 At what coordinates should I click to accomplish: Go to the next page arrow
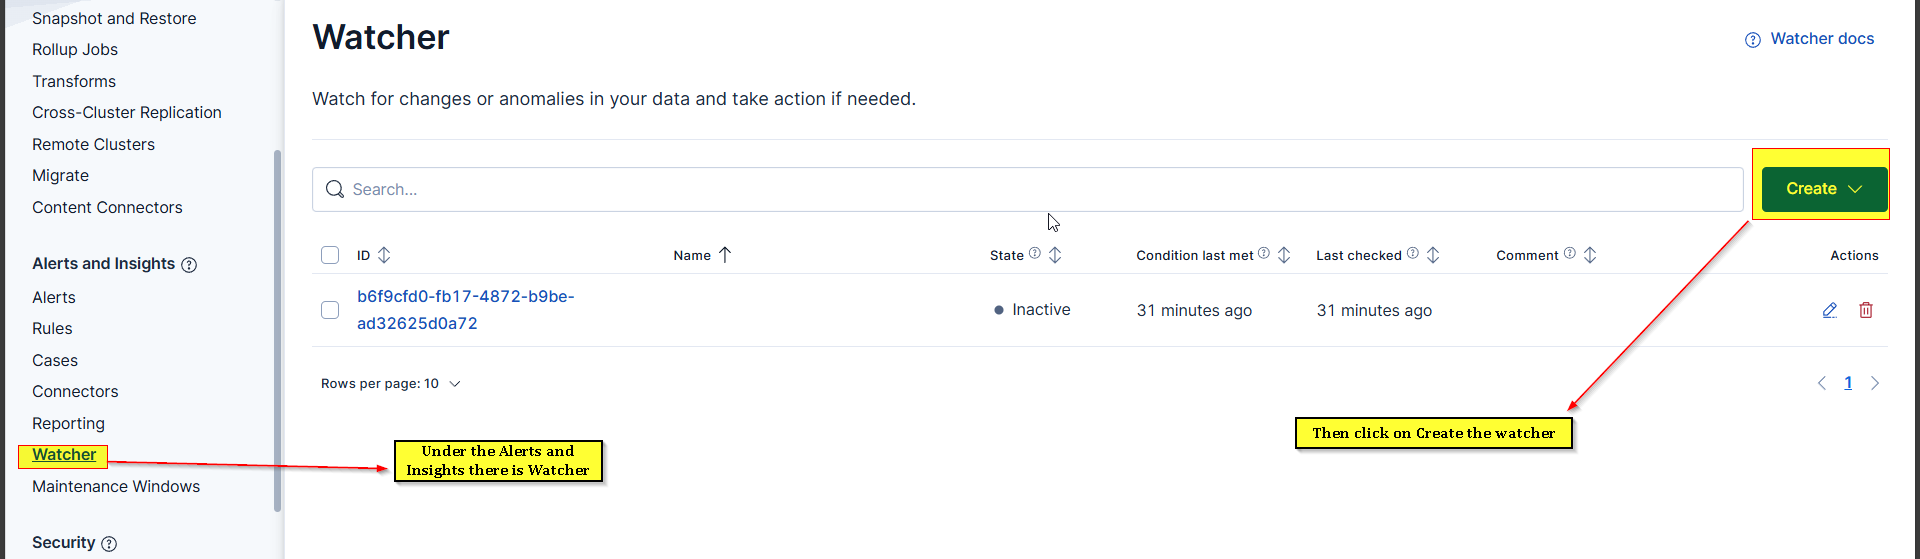(x=1875, y=383)
